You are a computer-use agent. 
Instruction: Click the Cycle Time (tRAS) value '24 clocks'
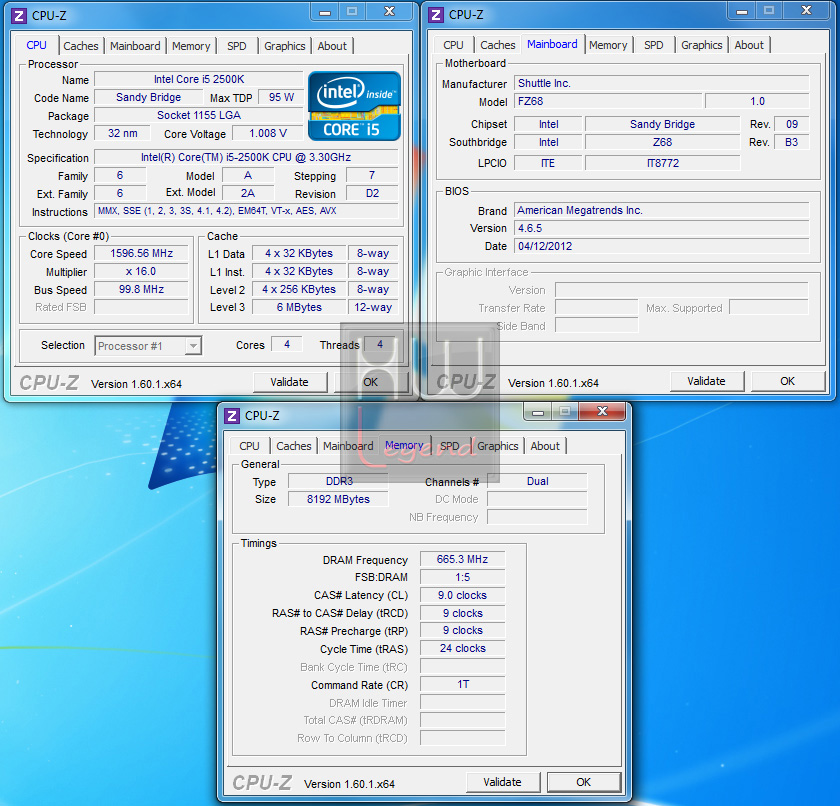pos(462,648)
